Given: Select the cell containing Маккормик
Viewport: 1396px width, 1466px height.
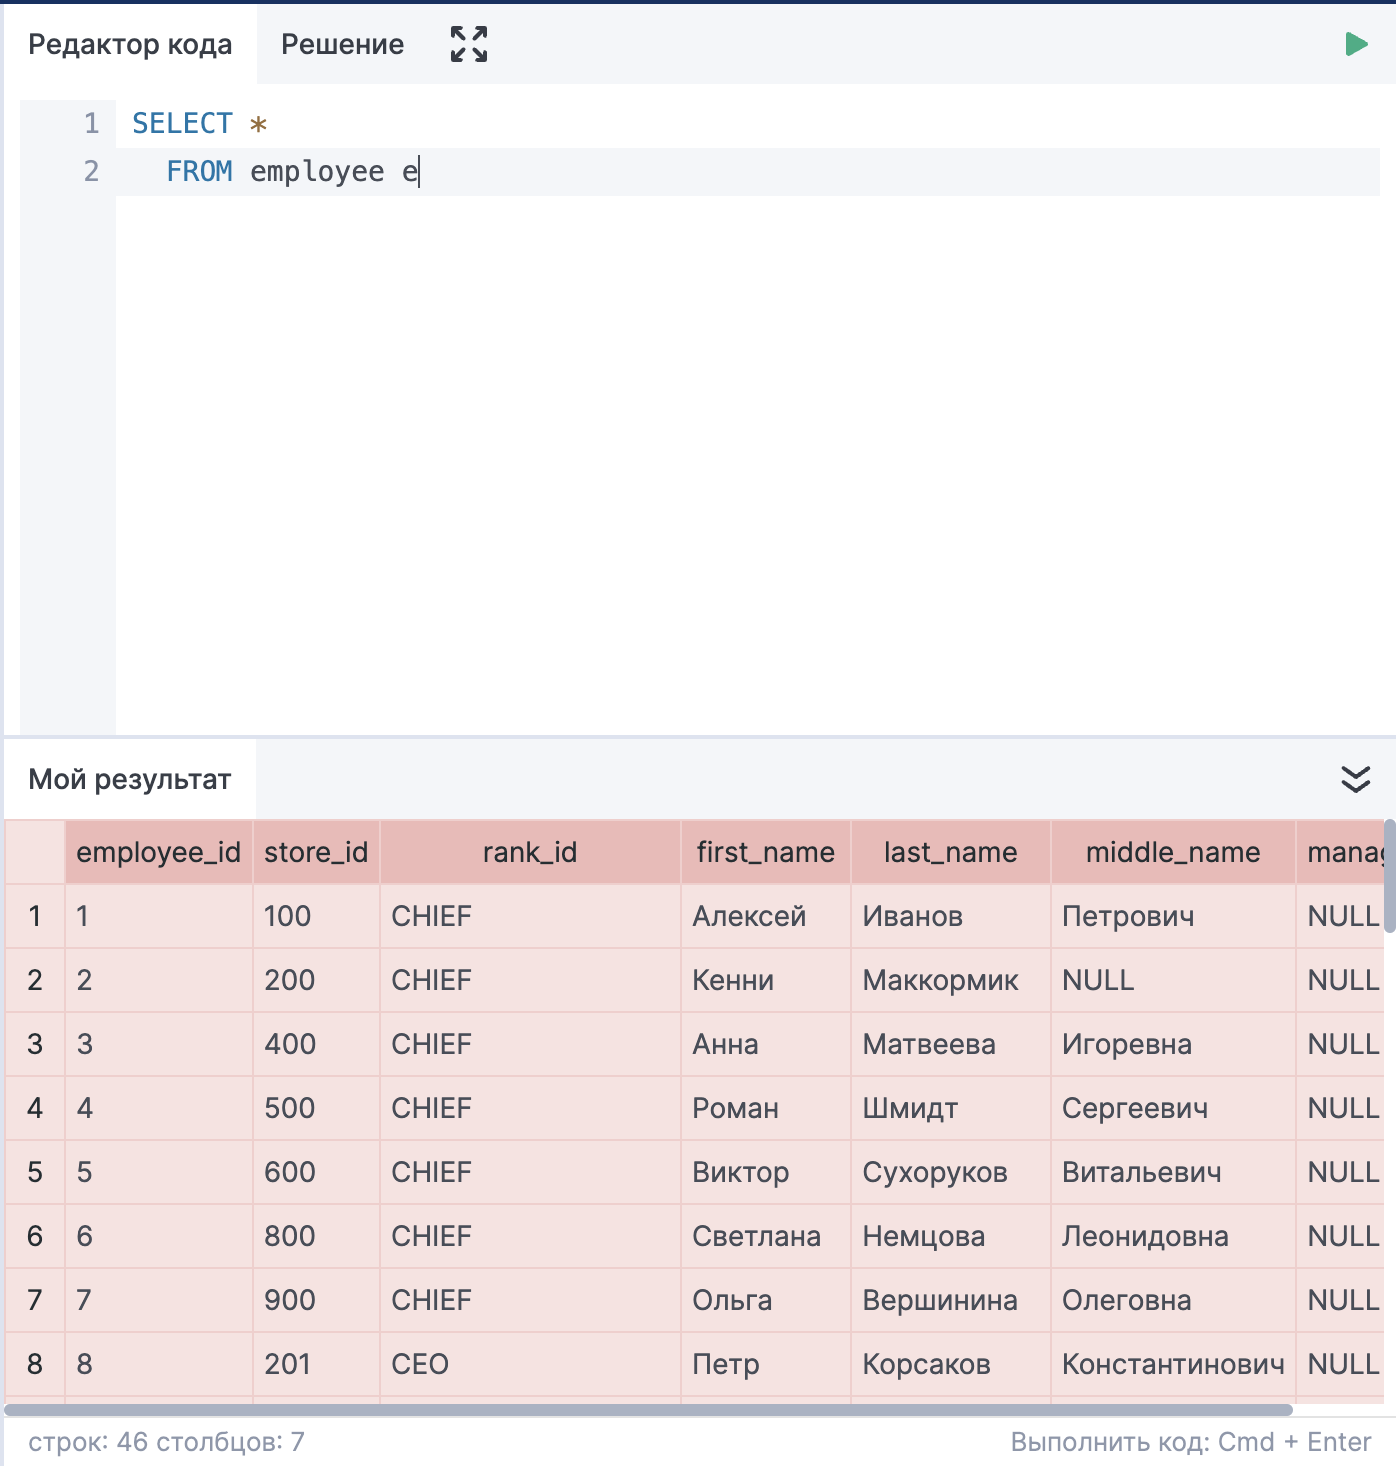Looking at the screenshot, I should tap(940, 980).
